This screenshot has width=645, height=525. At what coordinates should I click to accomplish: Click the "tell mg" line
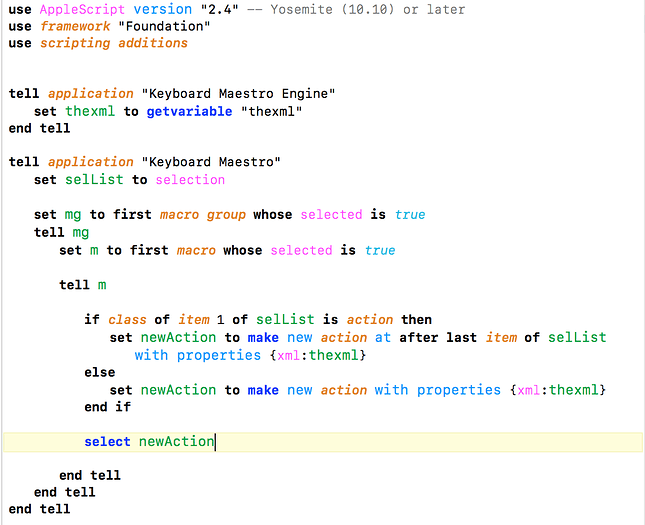point(61,232)
